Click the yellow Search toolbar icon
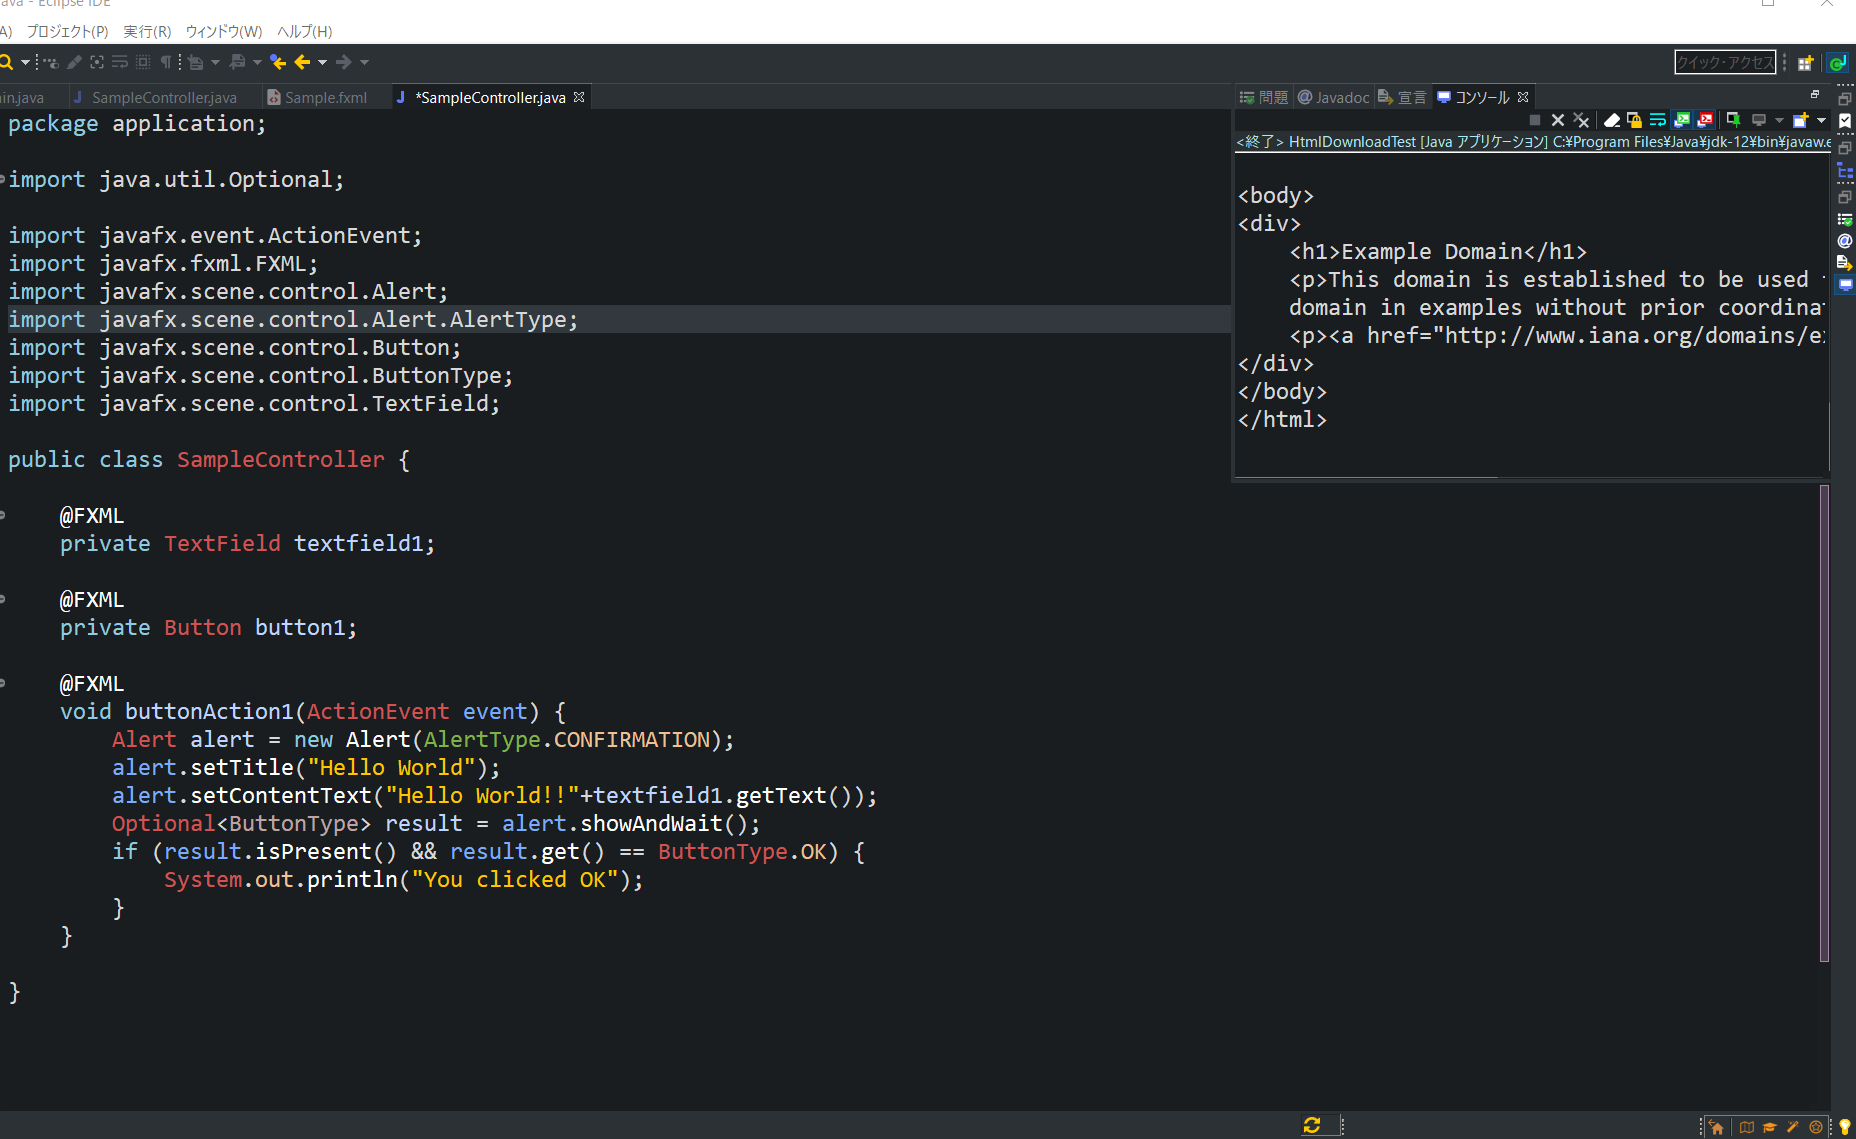 pyautogui.click(x=6, y=62)
